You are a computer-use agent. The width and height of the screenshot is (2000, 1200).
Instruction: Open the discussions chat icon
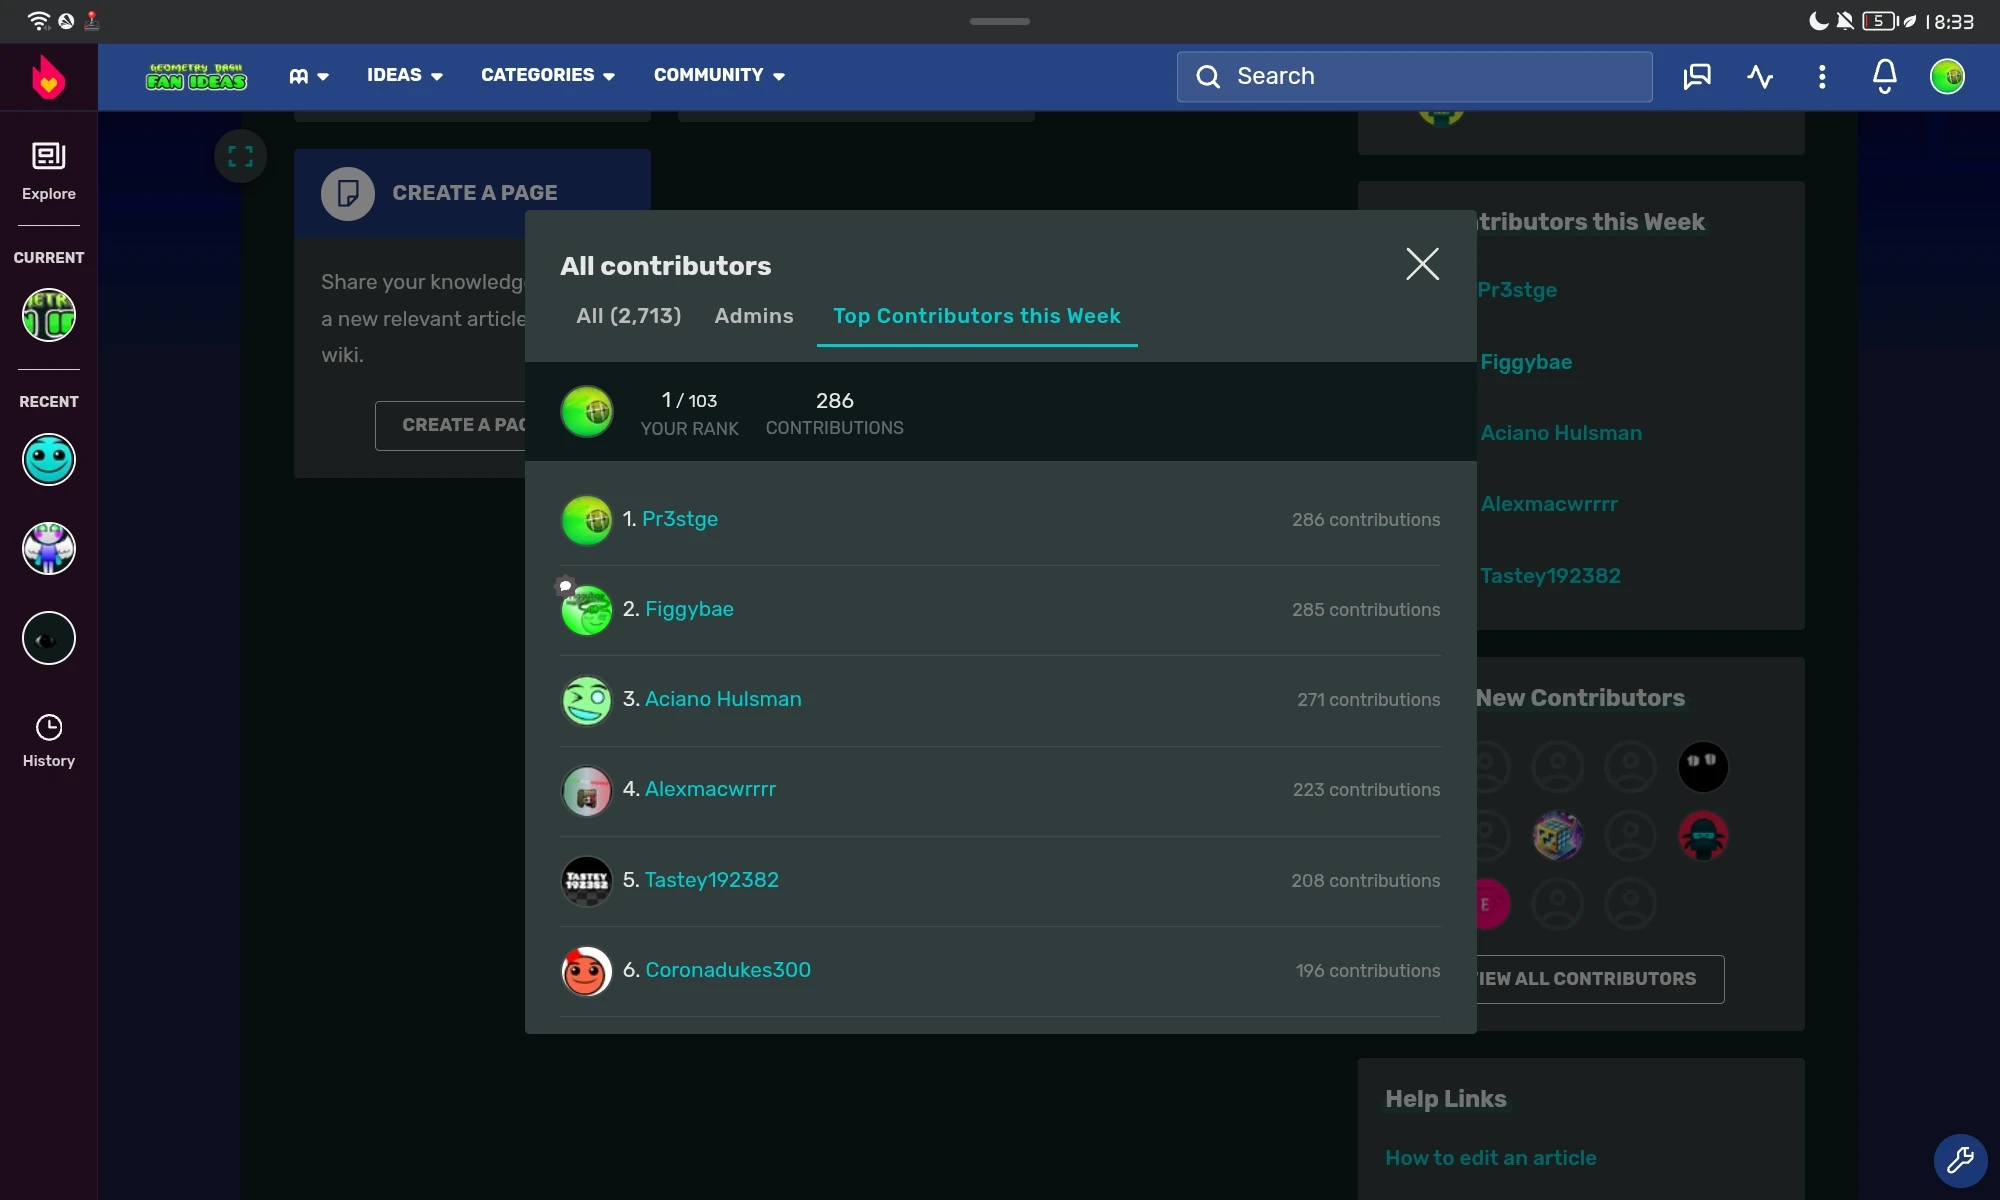(1697, 77)
